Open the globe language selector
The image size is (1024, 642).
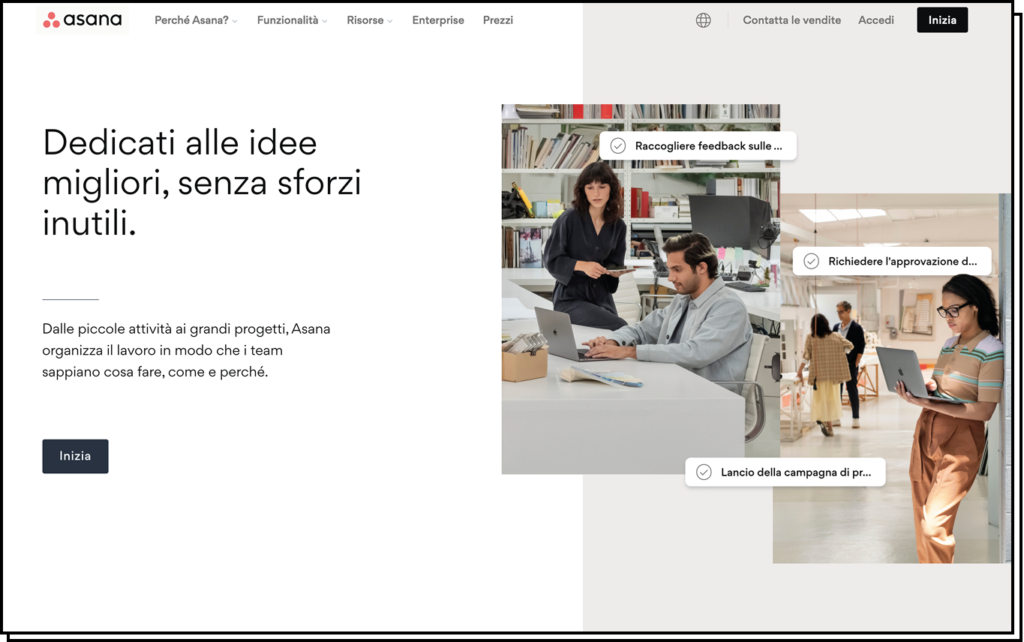click(x=703, y=20)
